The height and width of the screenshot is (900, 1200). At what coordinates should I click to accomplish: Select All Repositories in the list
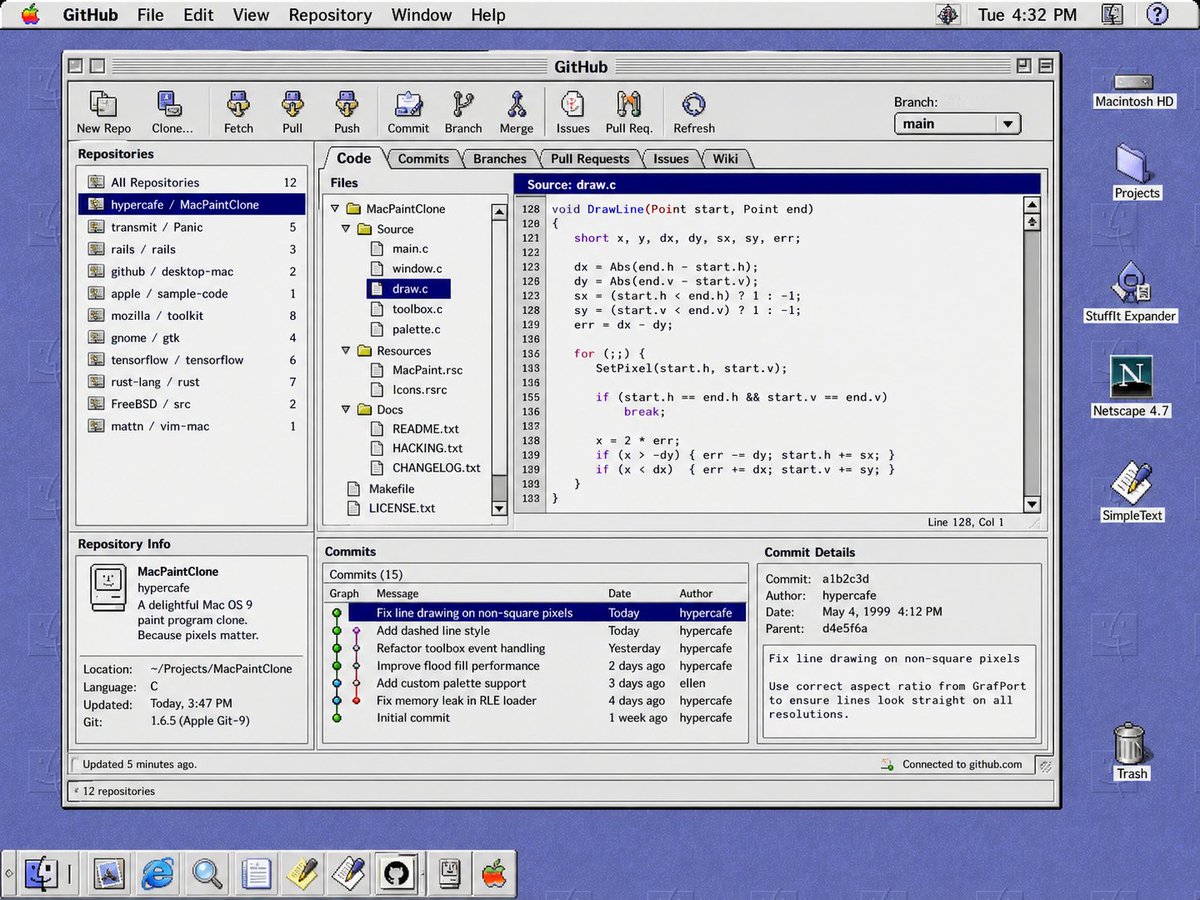192,182
